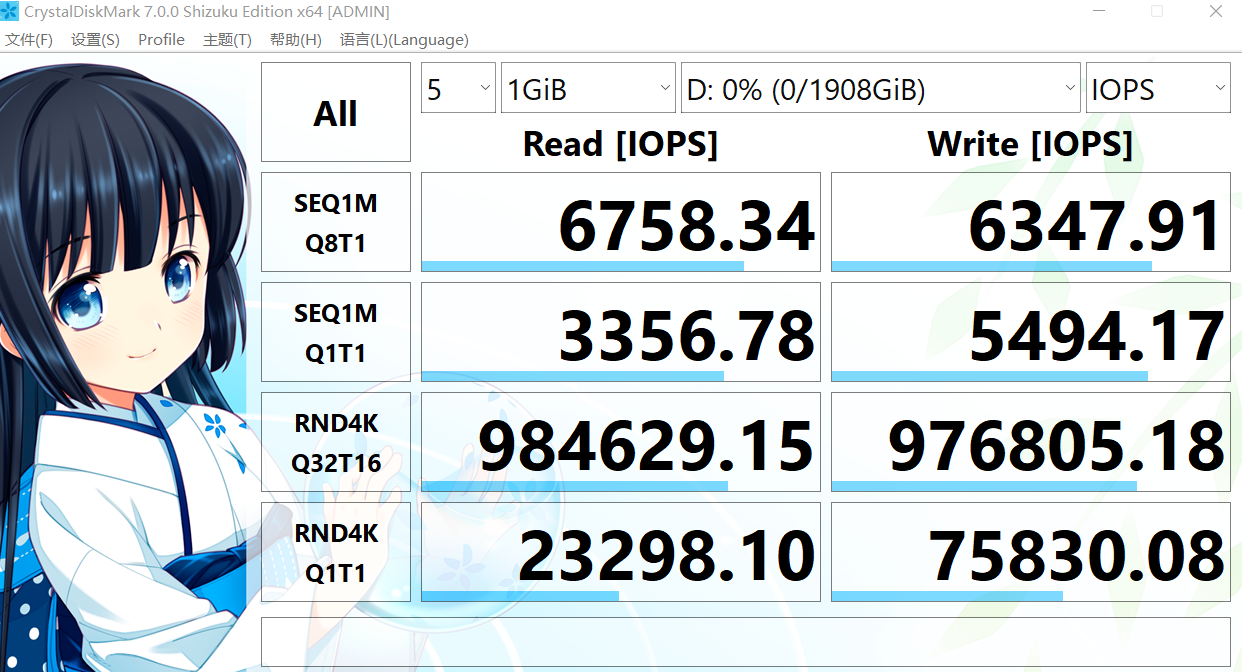Select the 976805.18 write result
Viewport: 1242px width, 672px height.
(x=1031, y=442)
